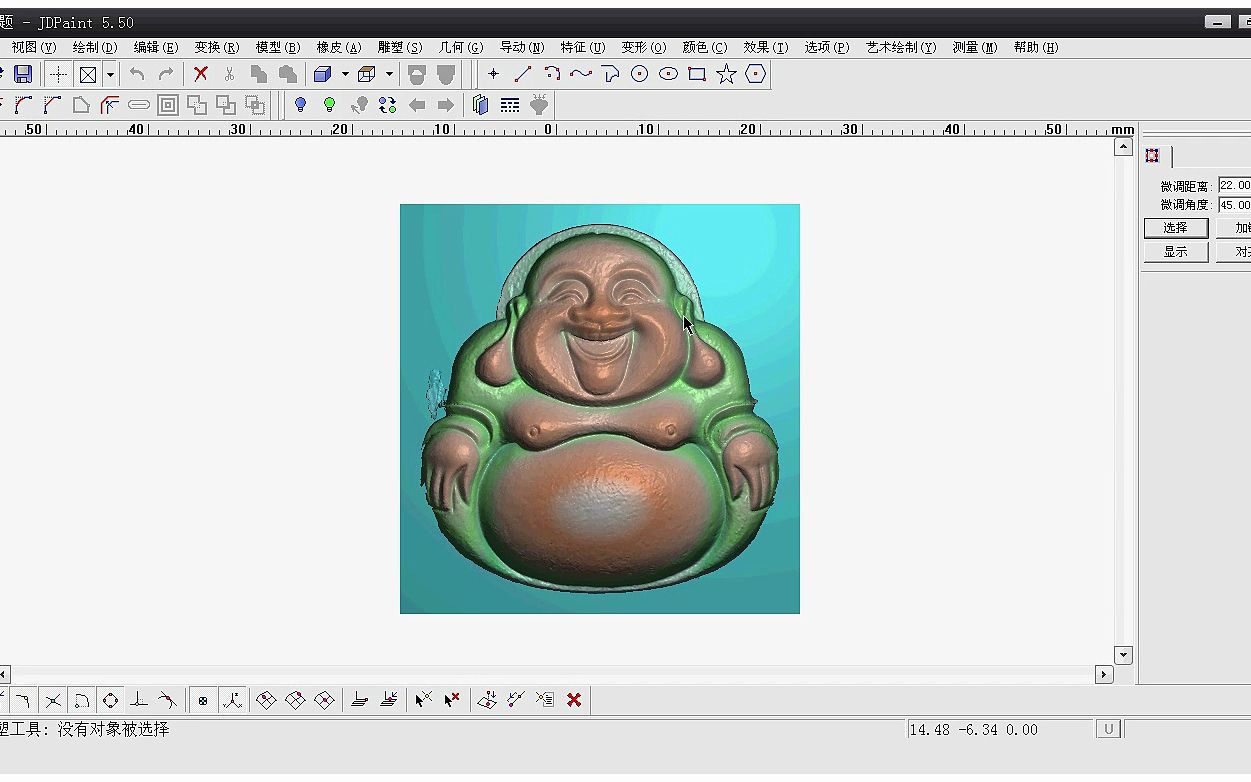Open the 雕塑(S) menu

tap(400, 47)
